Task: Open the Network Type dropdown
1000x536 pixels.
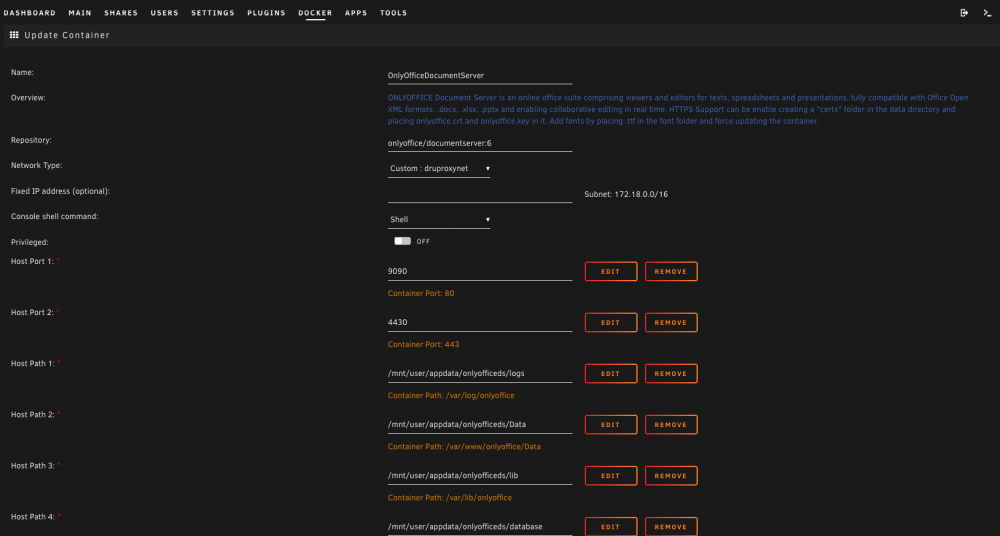Action: [x=439, y=168]
